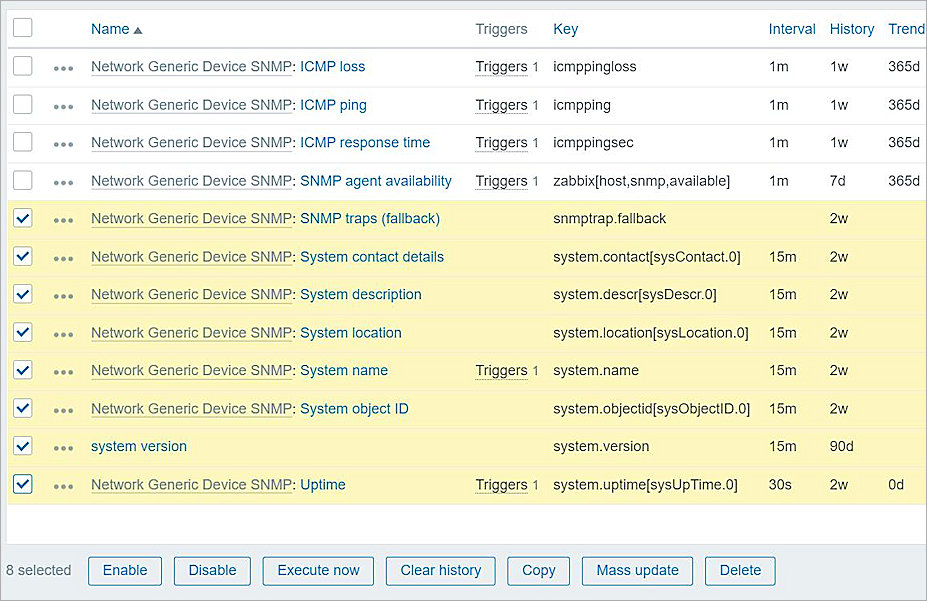Open Mass update for selected items
Viewport: 927px width, 601px height.
tap(637, 570)
